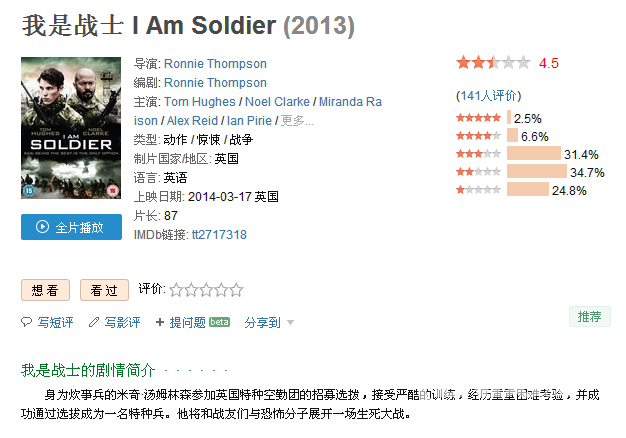The height and width of the screenshot is (438, 626).
Task: Click the I Am Soldier poster thumbnail
Action: tap(71, 128)
